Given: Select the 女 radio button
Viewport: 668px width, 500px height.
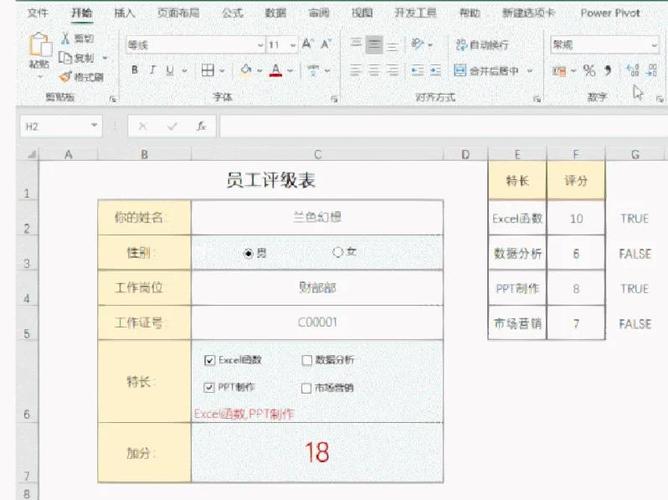Looking at the screenshot, I should (337, 252).
